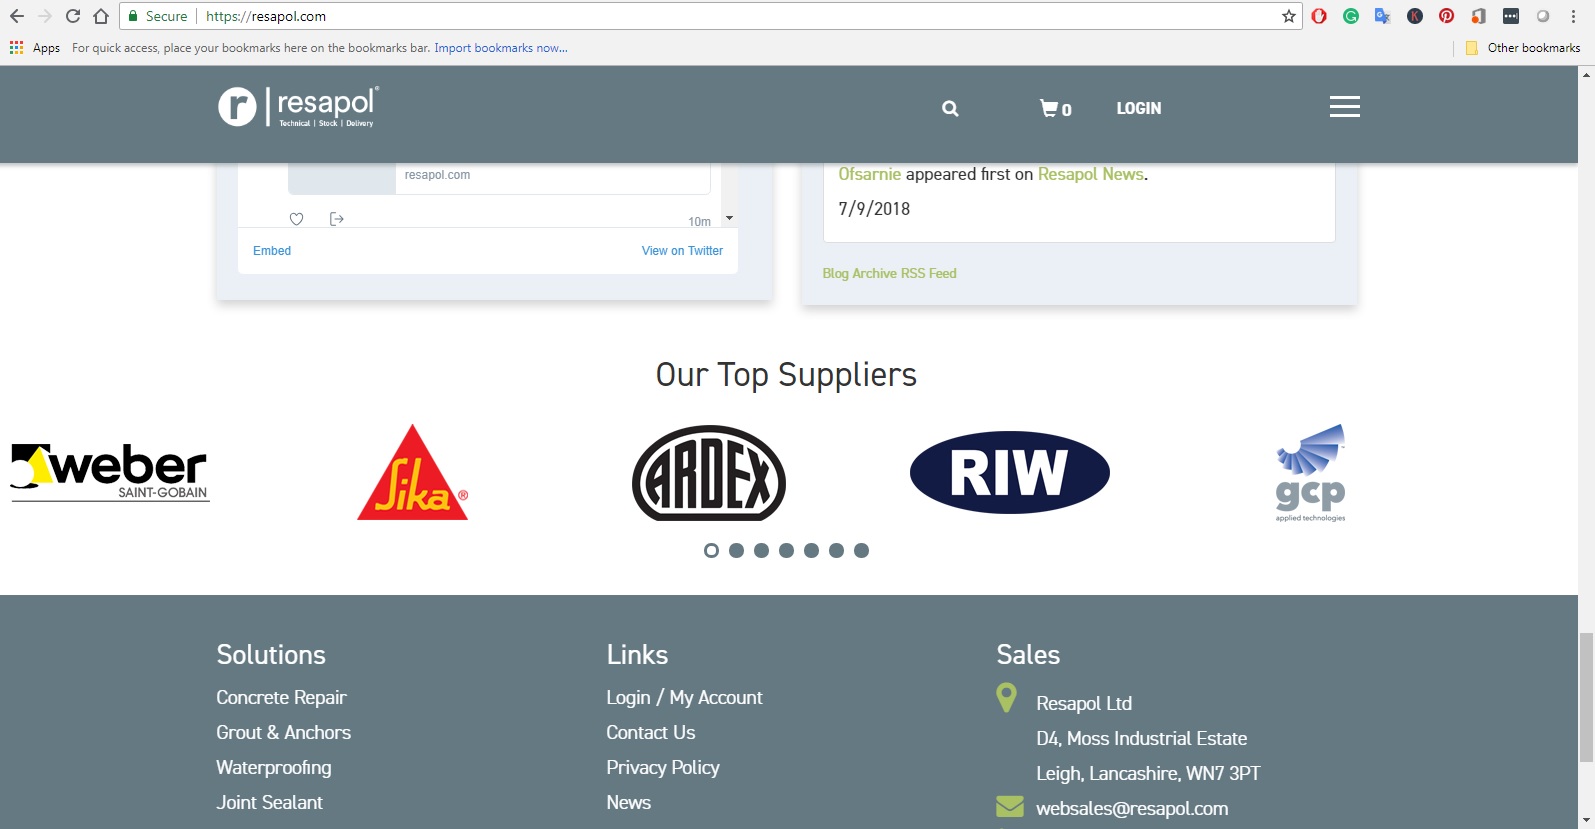The height and width of the screenshot is (829, 1595).
Task: Share the tweet with share icon
Action: click(x=337, y=219)
